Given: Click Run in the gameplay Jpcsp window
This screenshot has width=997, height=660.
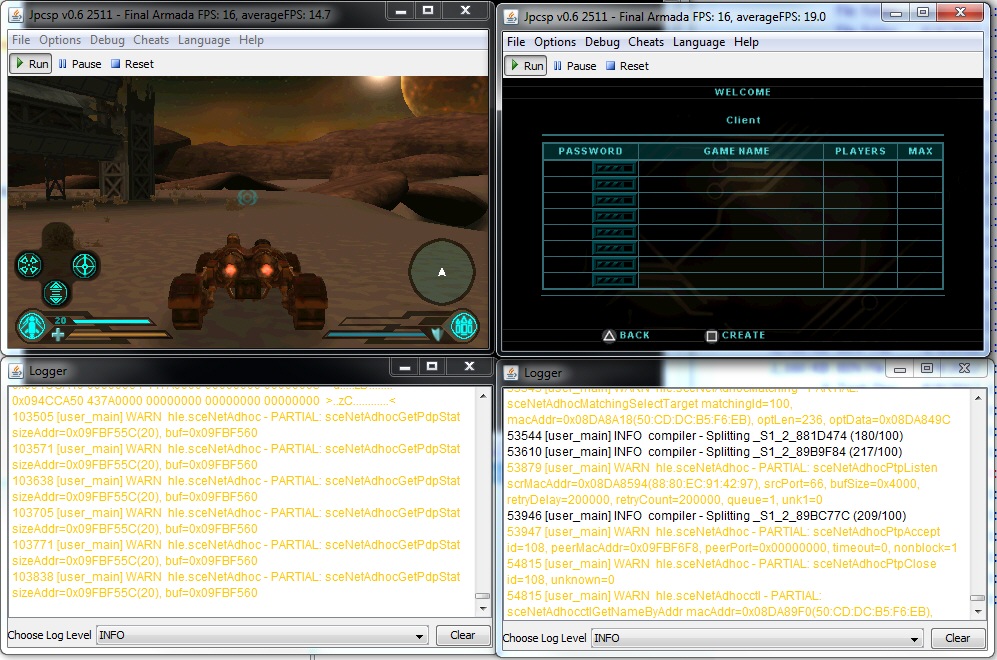Looking at the screenshot, I should coord(31,64).
